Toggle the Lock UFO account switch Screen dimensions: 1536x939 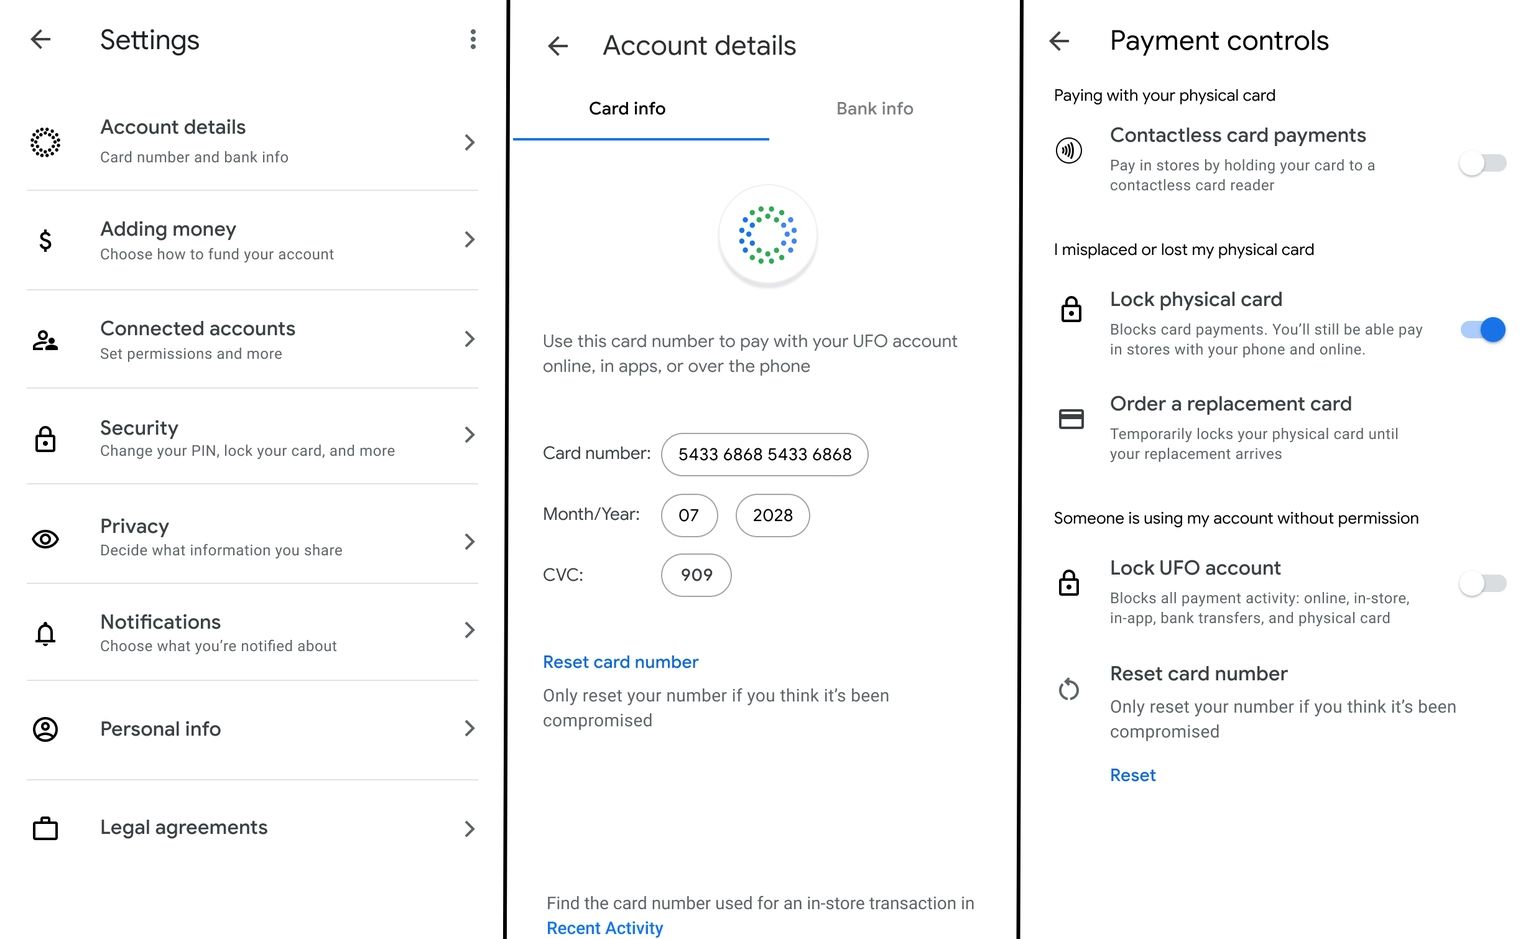coord(1482,583)
